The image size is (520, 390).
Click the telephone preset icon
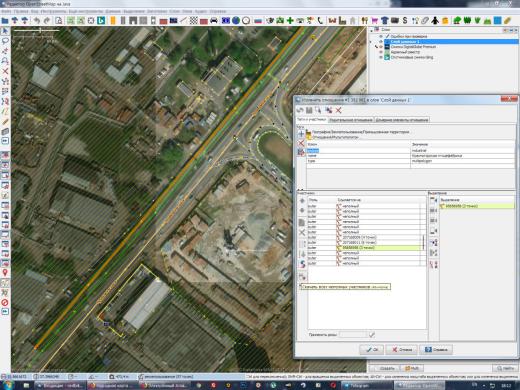[320, 21]
